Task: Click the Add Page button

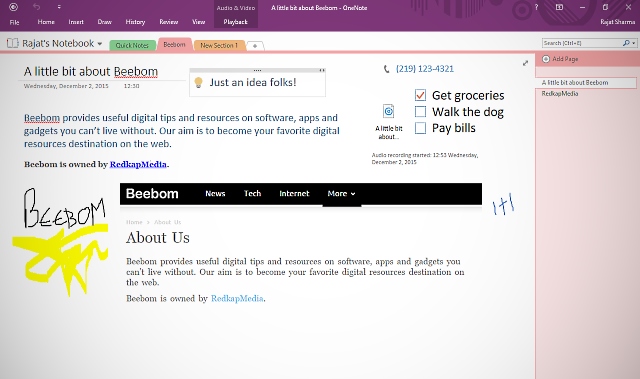Action: pos(560,59)
